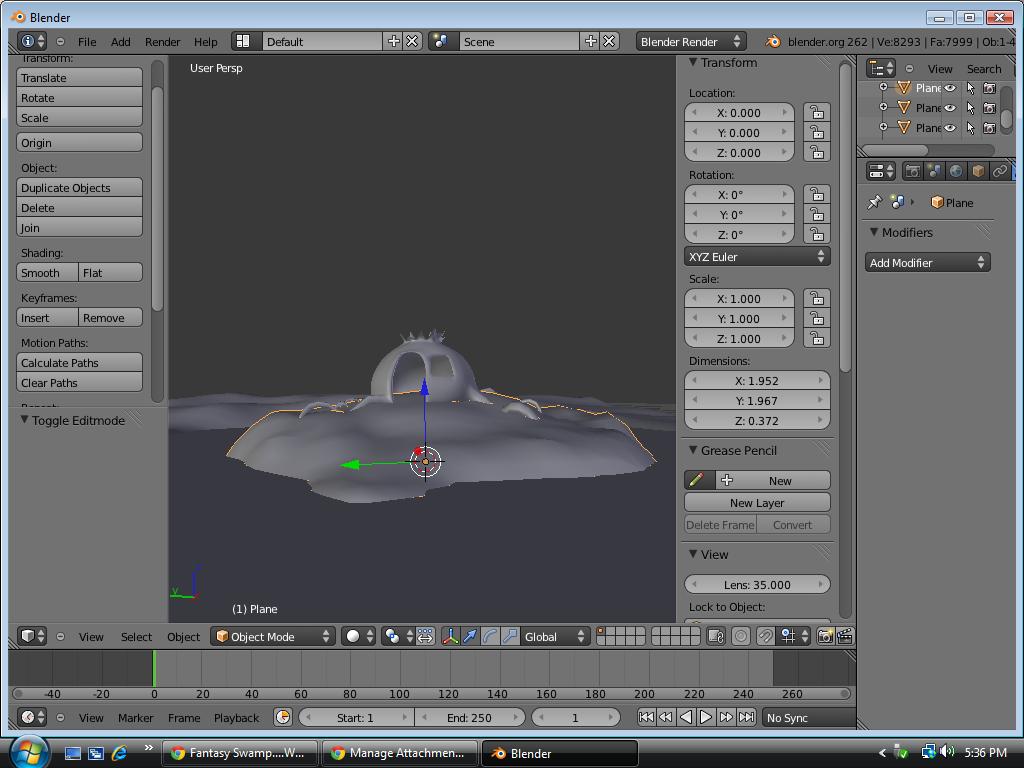
Task: Open the Blender Render engine dropdown
Action: click(x=691, y=41)
